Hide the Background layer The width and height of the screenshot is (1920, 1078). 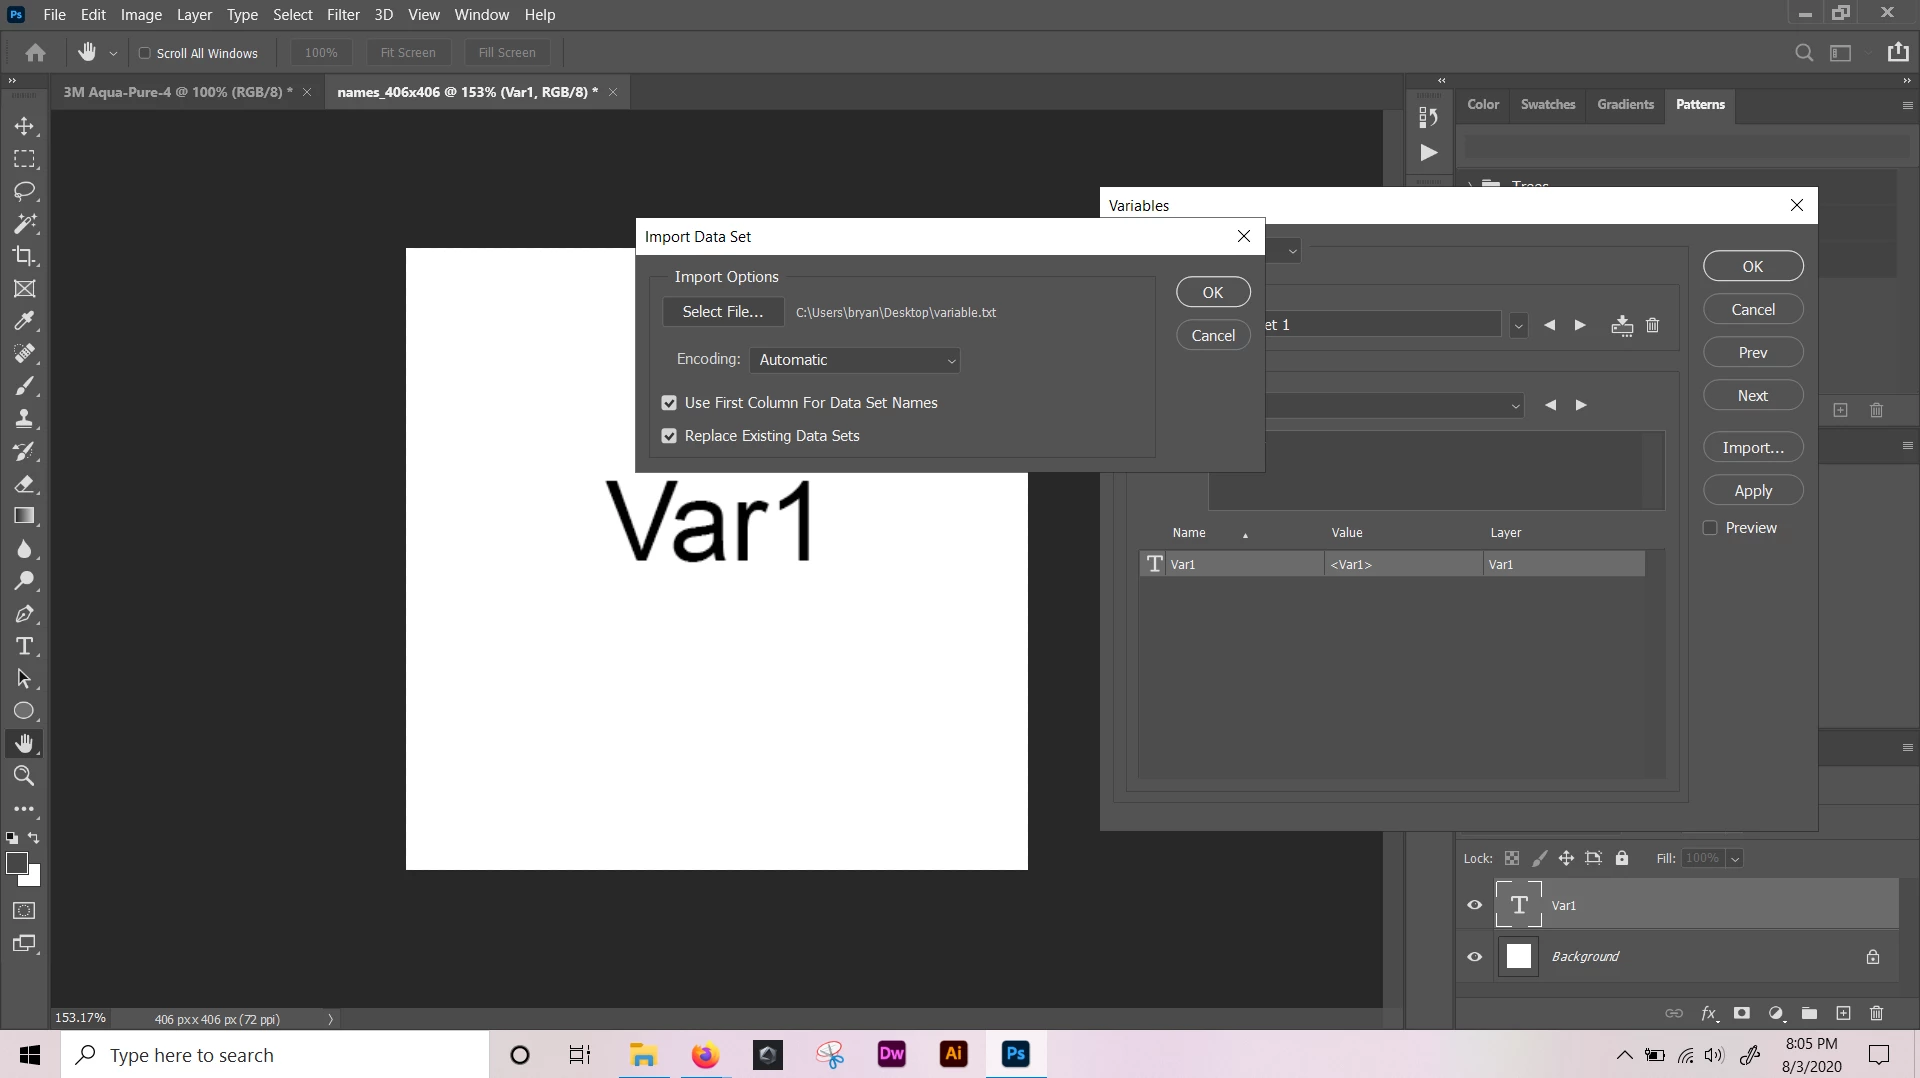pyautogui.click(x=1474, y=956)
